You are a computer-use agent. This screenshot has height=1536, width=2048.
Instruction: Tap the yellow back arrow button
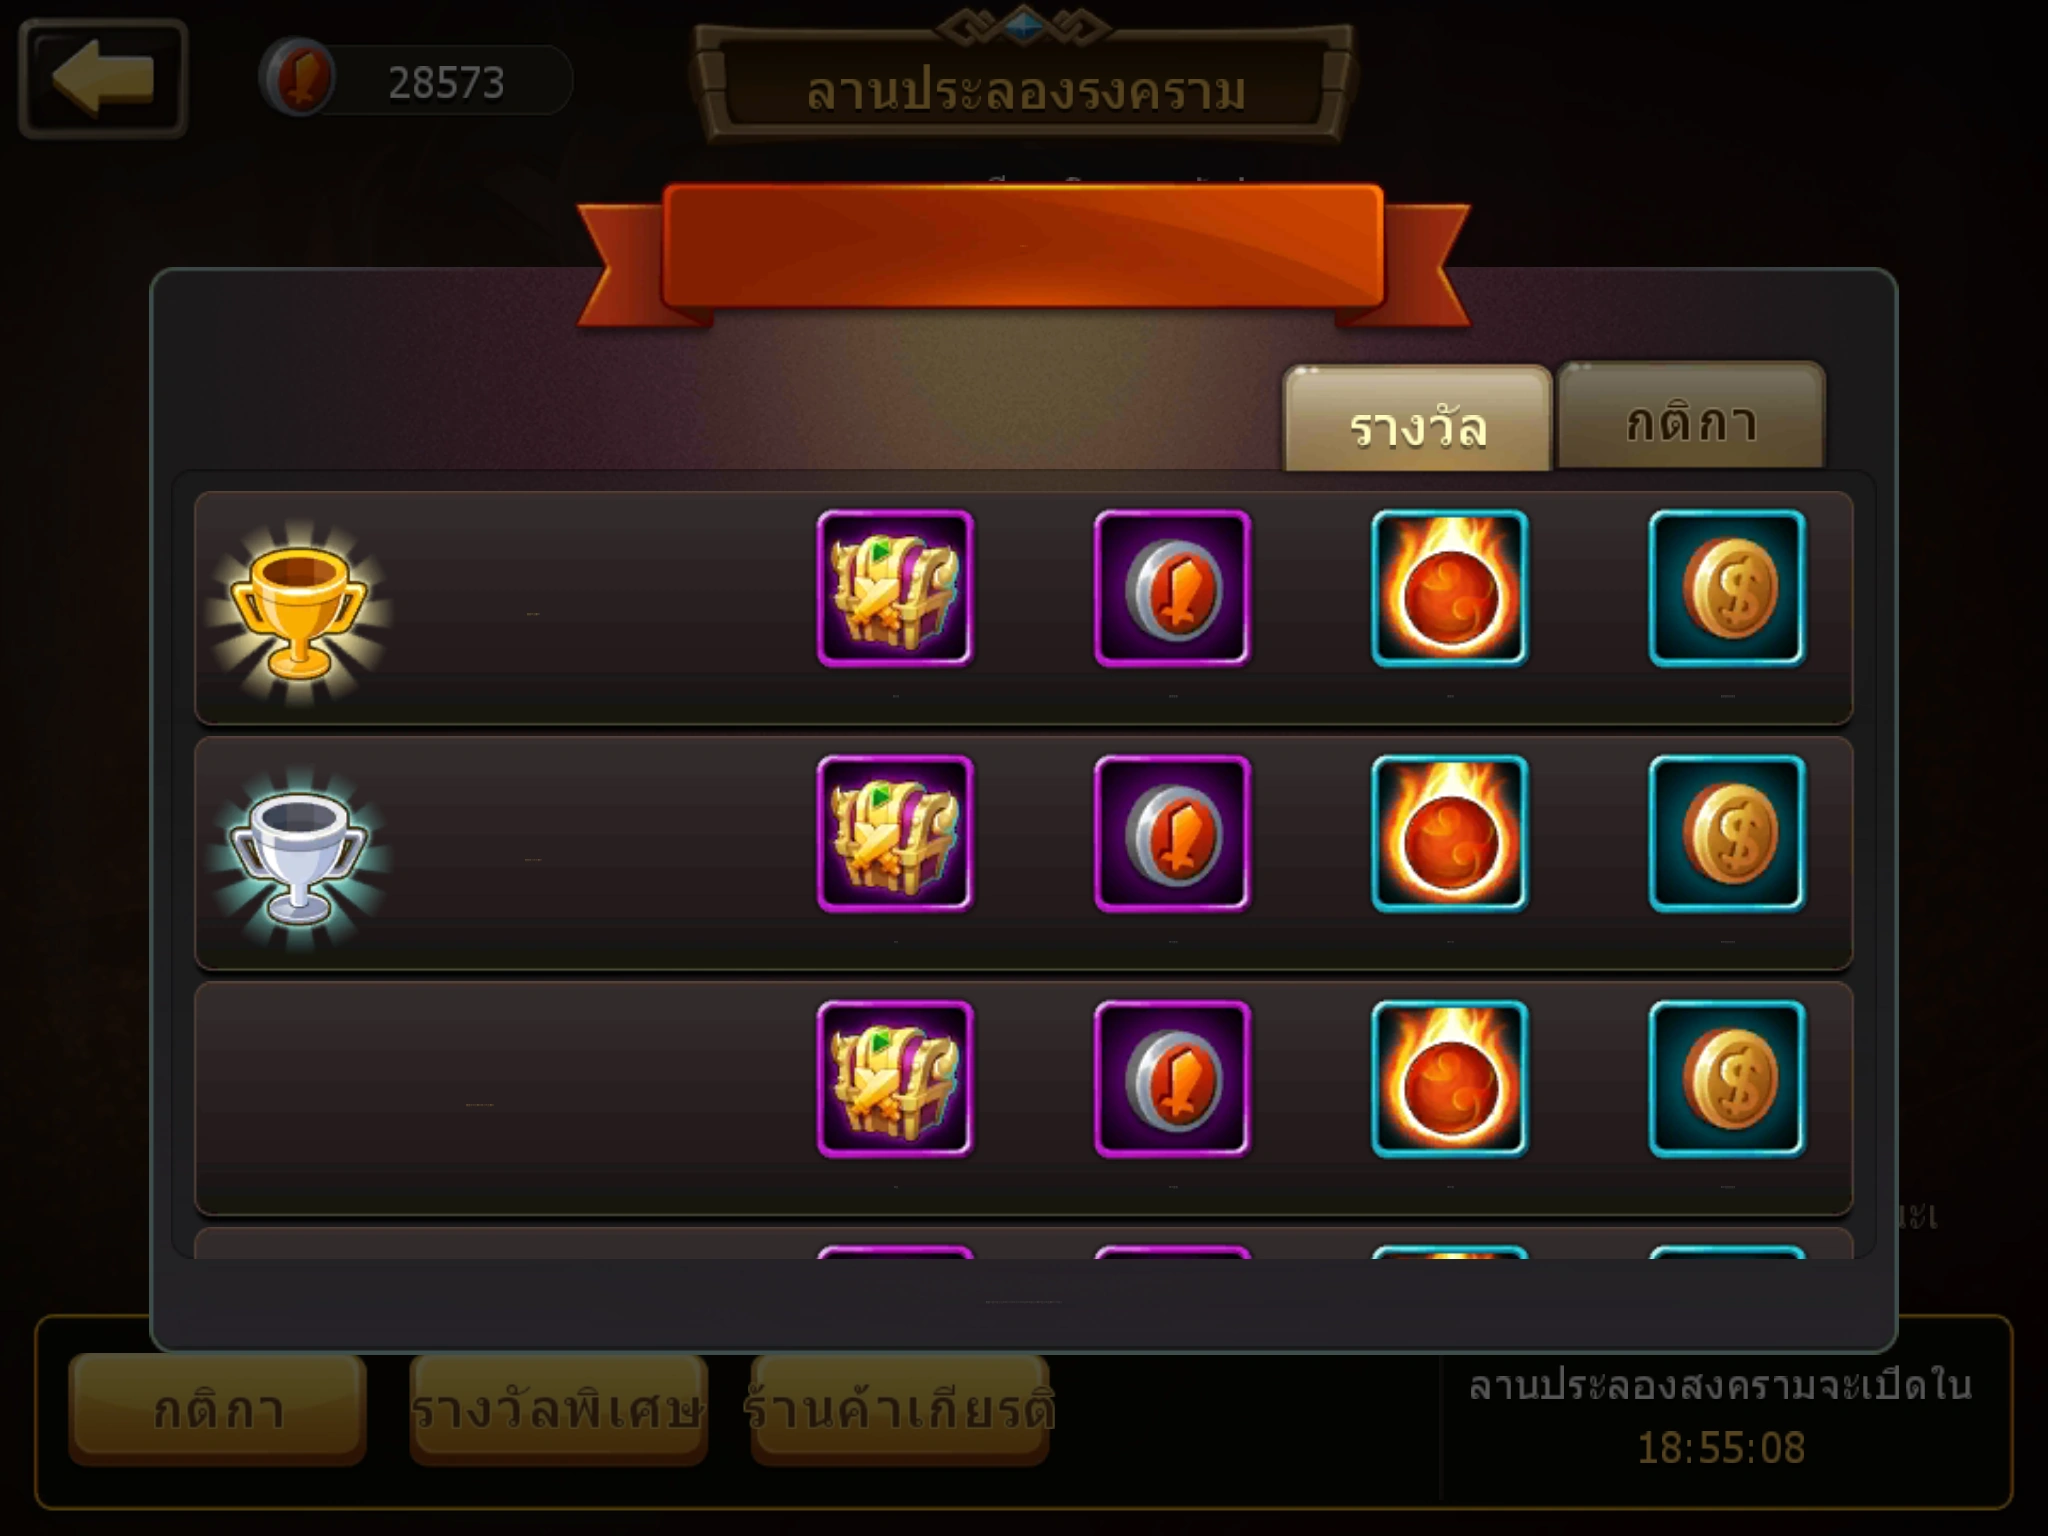point(103,78)
